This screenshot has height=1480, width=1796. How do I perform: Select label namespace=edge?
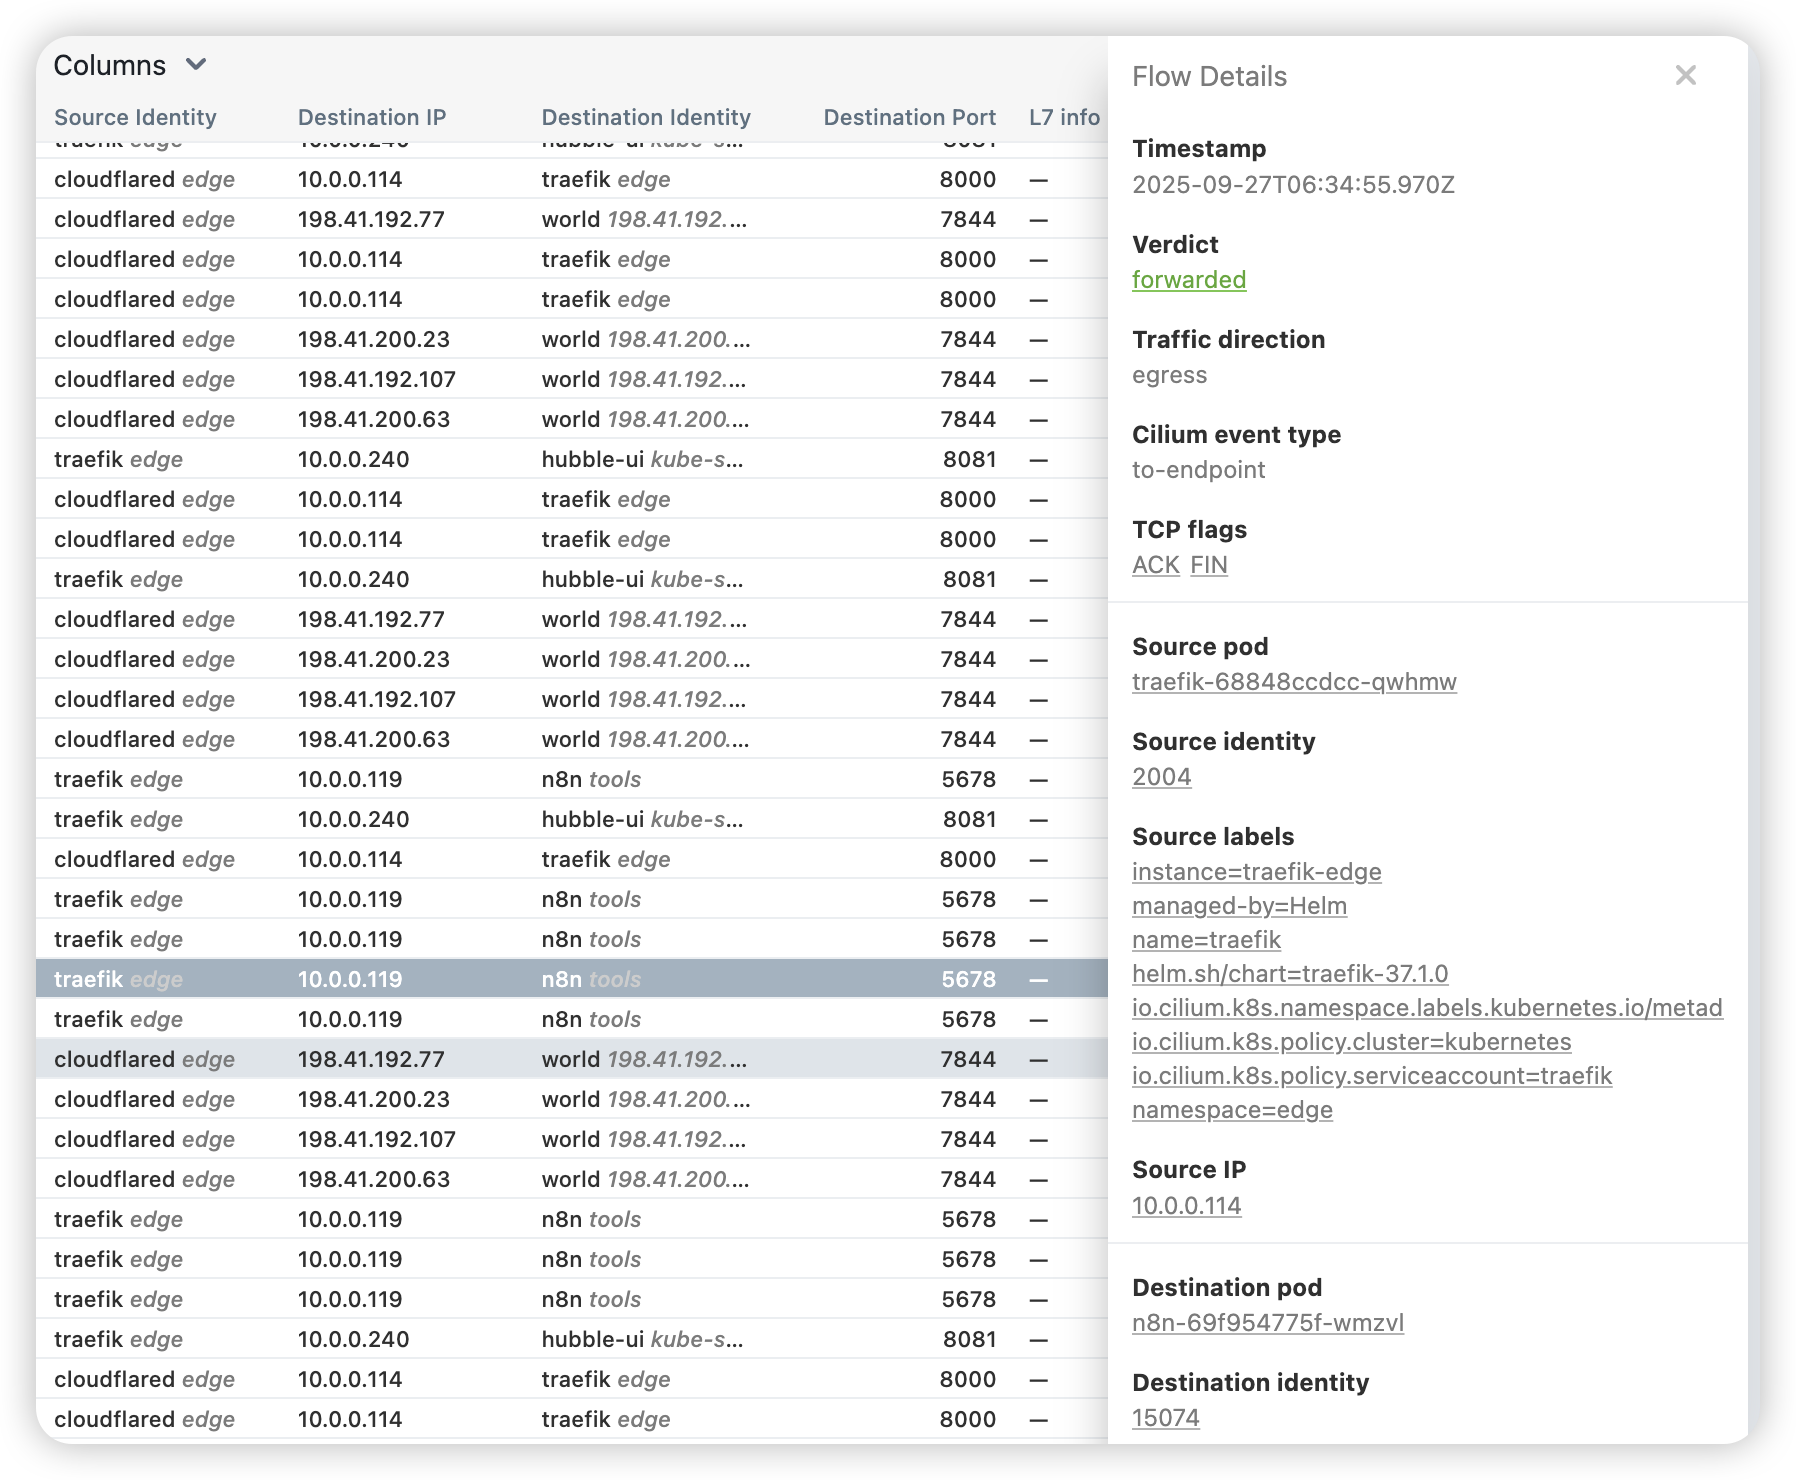pyautogui.click(x=1232, y=1110)
